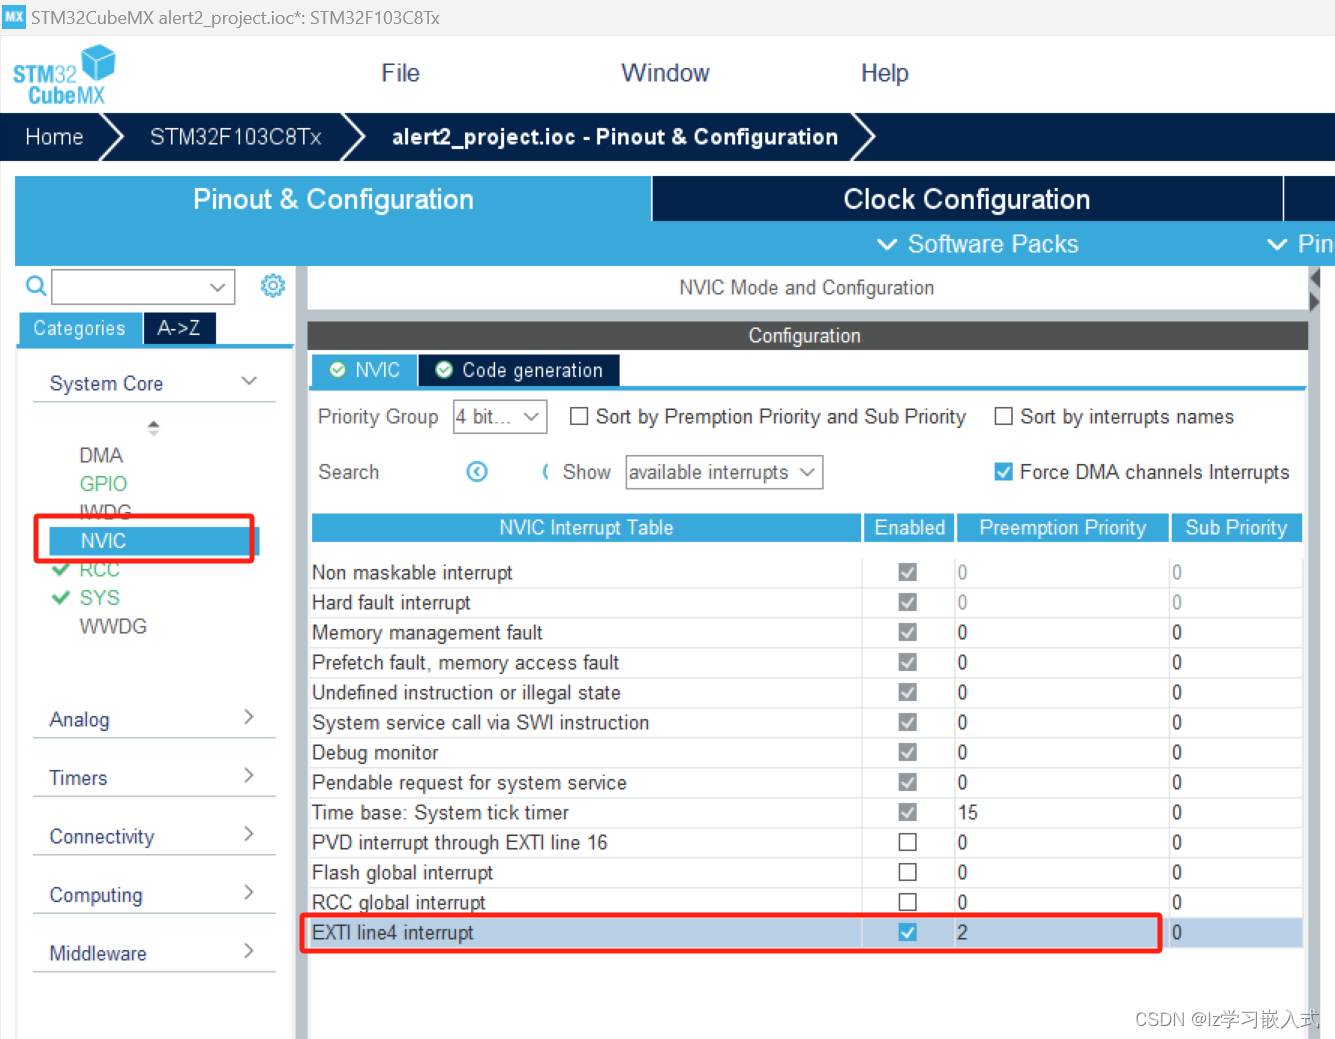Image resolution: width=1335 pixels, height=1039 pixels.
Task: Select the Non maskable interrupt row
Action: 807,572
